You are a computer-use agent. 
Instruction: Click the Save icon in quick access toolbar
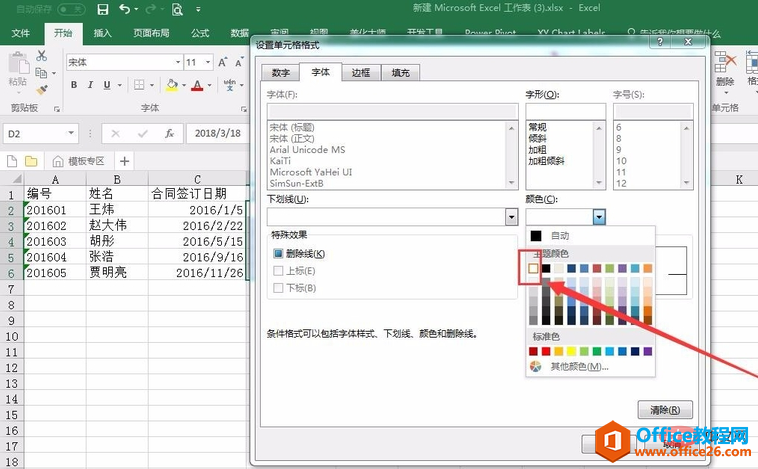(x=102, y=9)
